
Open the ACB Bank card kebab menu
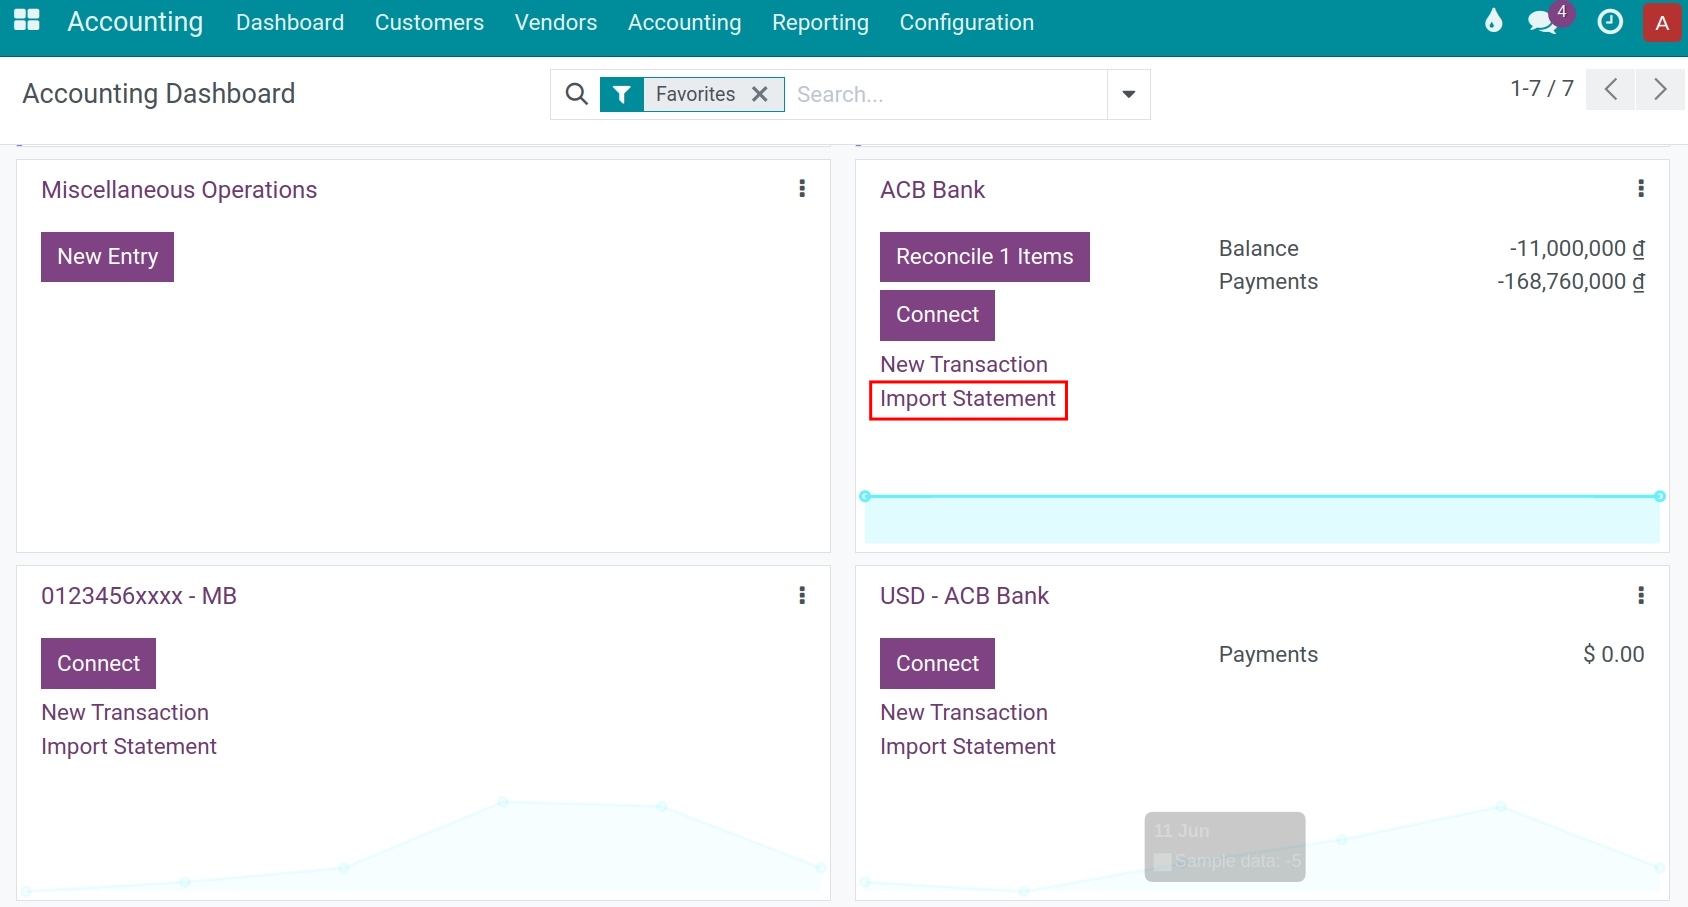pos(1641,189)
